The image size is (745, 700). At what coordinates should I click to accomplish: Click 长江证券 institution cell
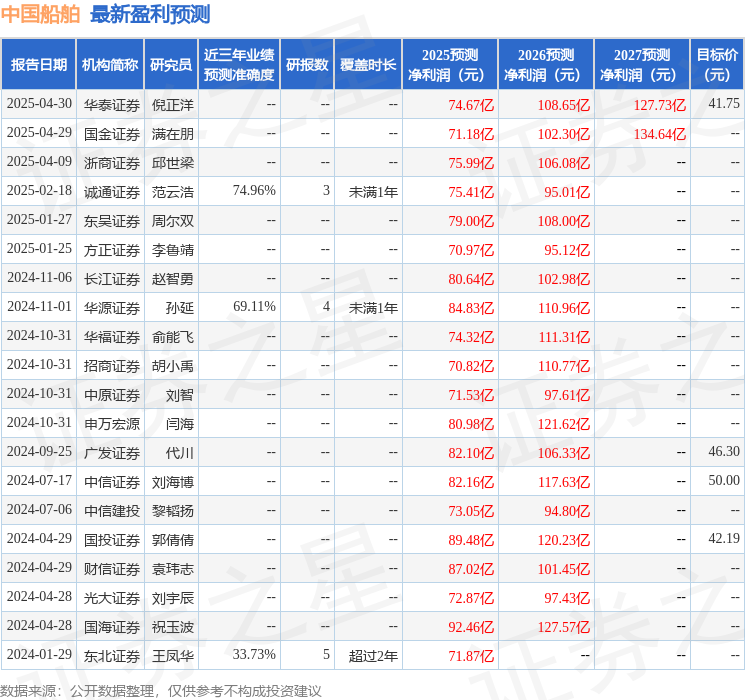pos(112,279)
